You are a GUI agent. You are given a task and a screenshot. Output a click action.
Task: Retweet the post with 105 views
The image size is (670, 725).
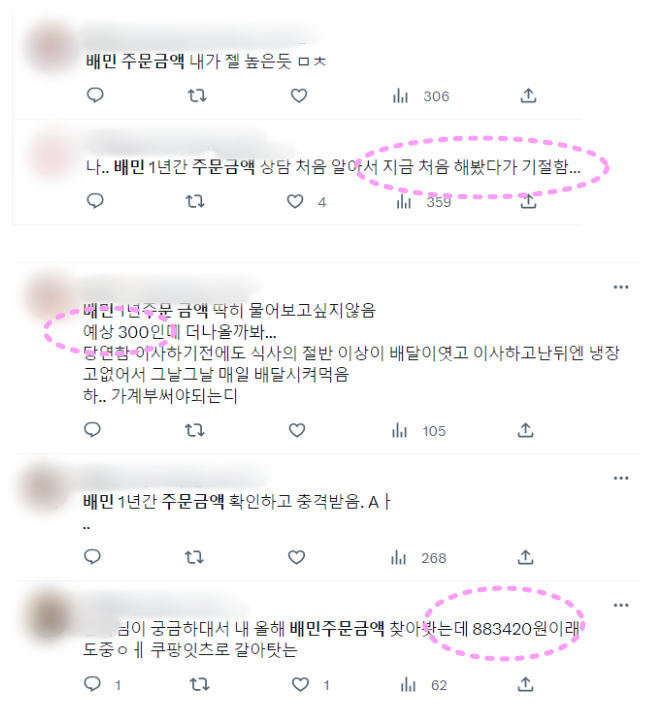[x=195, y=430]
